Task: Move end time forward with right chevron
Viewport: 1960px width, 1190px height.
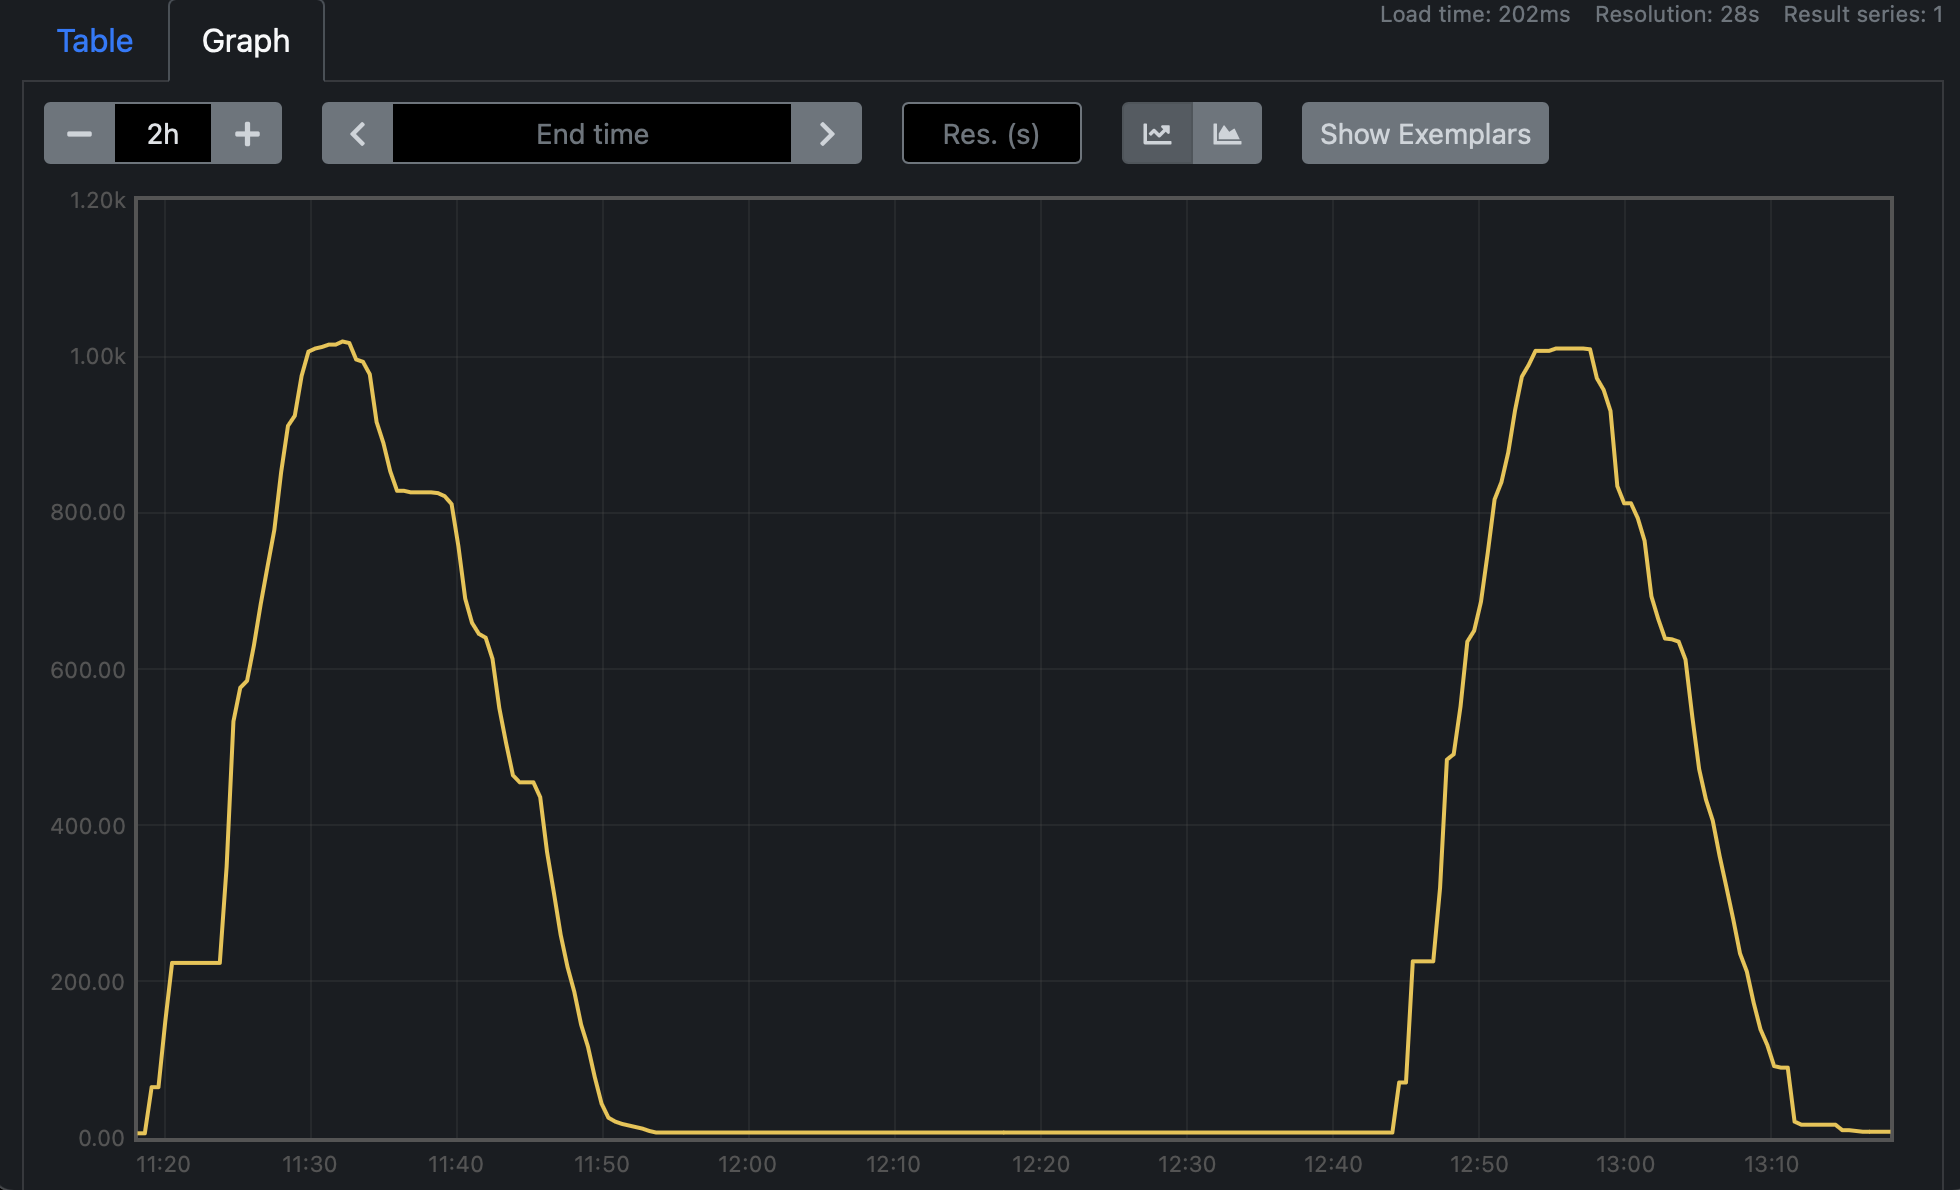Action: 826,133
